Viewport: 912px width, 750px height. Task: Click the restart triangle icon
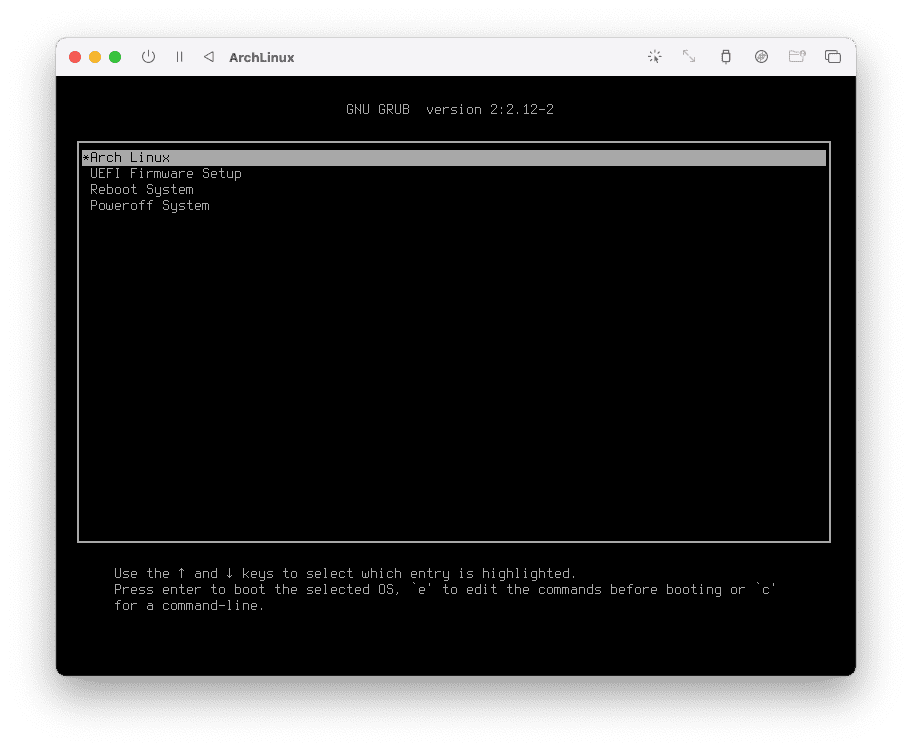tap(209, 56)
